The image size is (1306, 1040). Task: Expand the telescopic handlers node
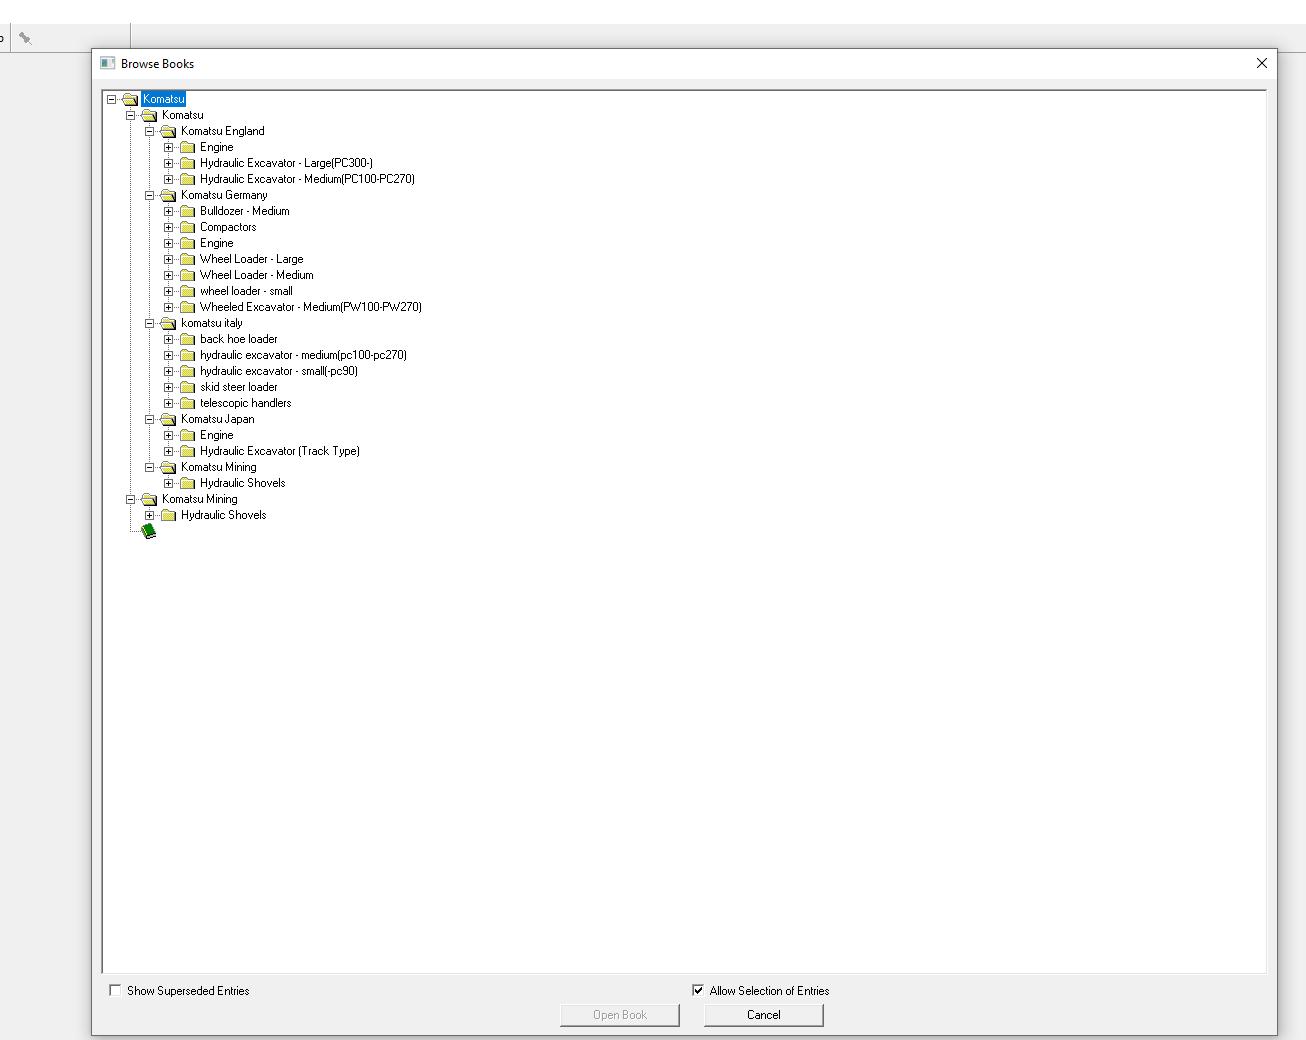tap(169, 403)
